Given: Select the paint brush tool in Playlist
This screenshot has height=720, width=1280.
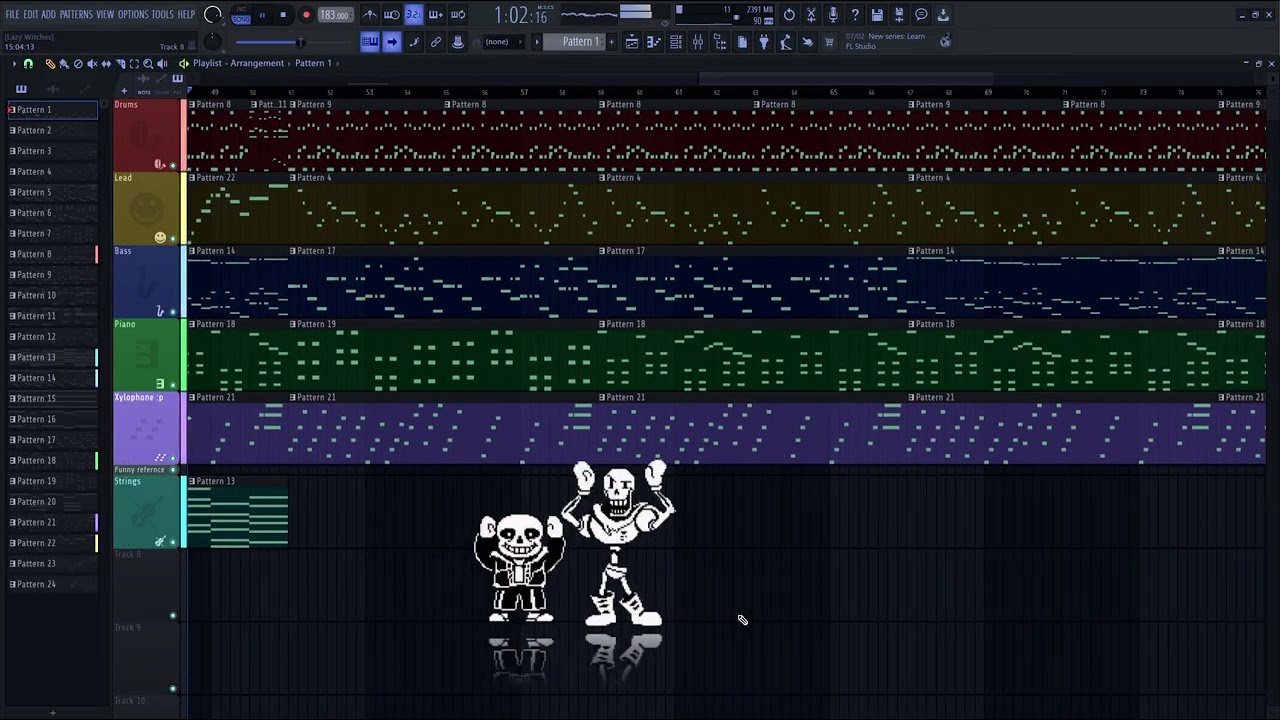Looking at the screenshot, I should click(x=64, y=64).
